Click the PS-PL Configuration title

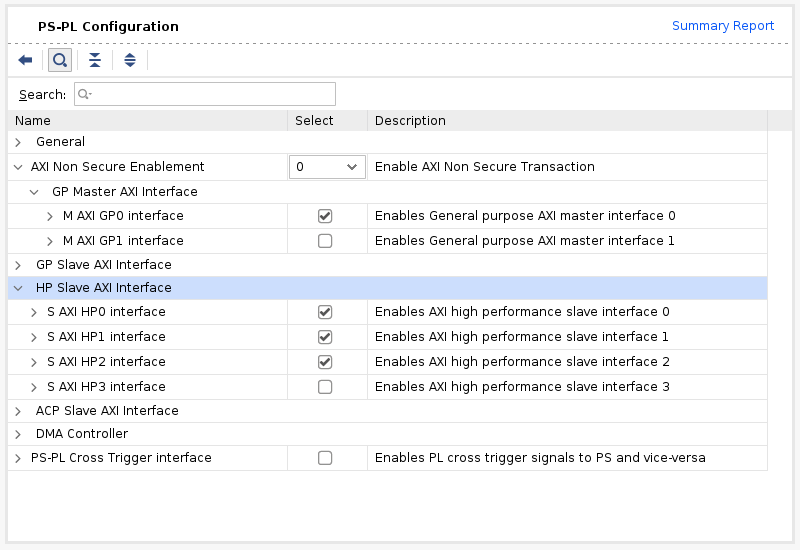click(x=108, y=26)
